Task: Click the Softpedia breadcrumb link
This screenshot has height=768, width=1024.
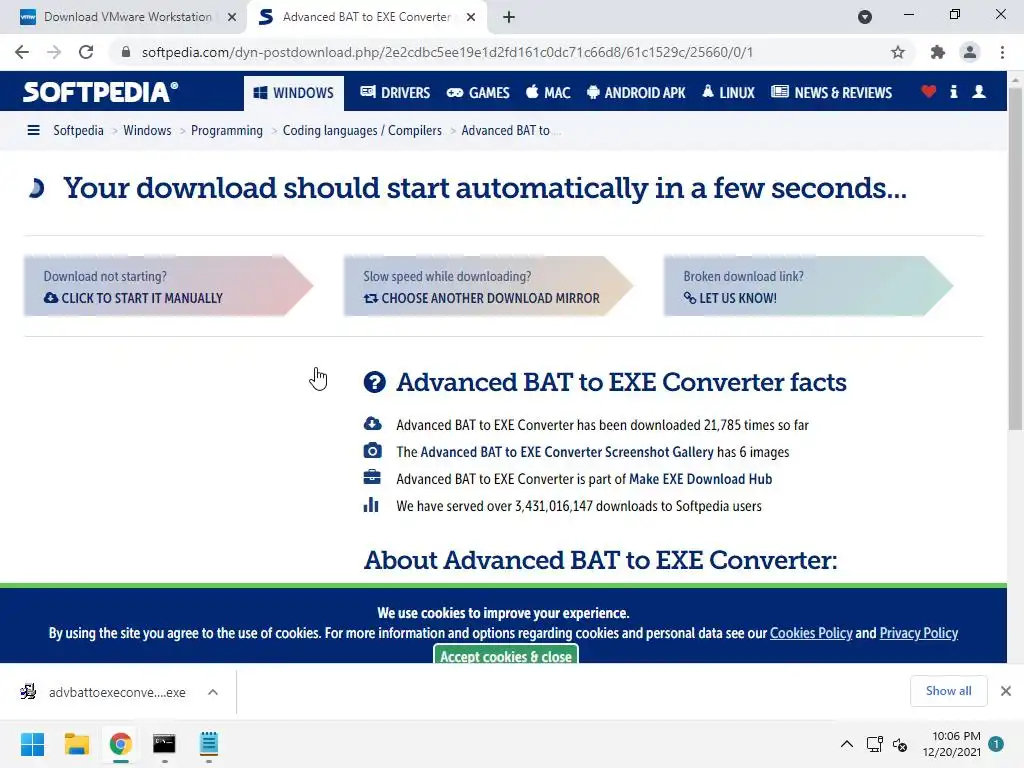Action: 78,131
